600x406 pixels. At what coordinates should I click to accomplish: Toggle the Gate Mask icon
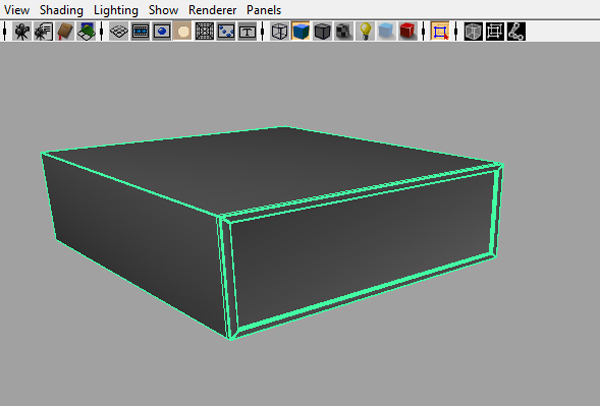(183, 31)
